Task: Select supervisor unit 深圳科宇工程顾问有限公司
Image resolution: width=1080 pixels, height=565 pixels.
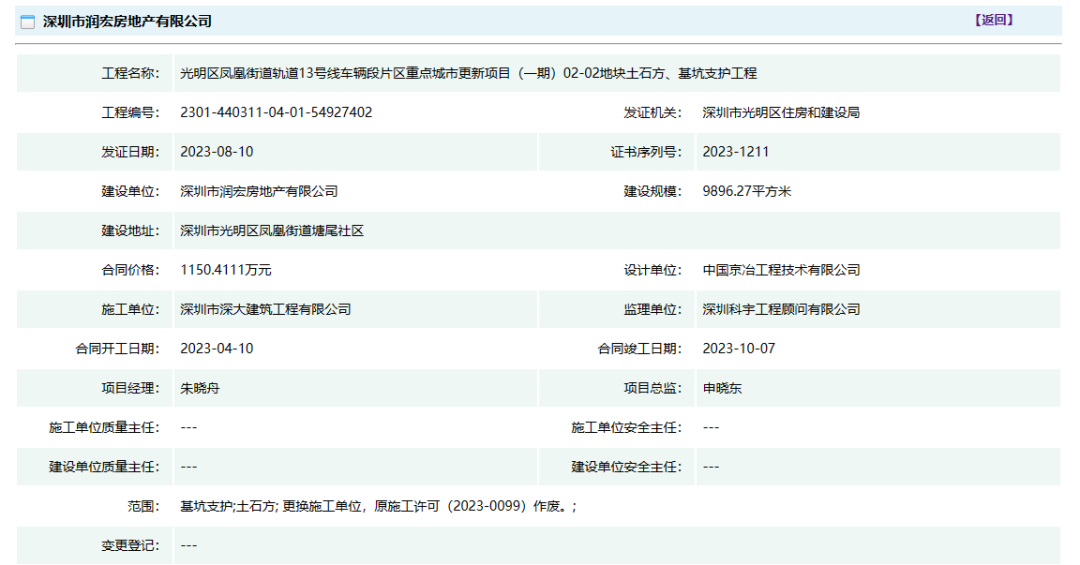Action: 781,309
